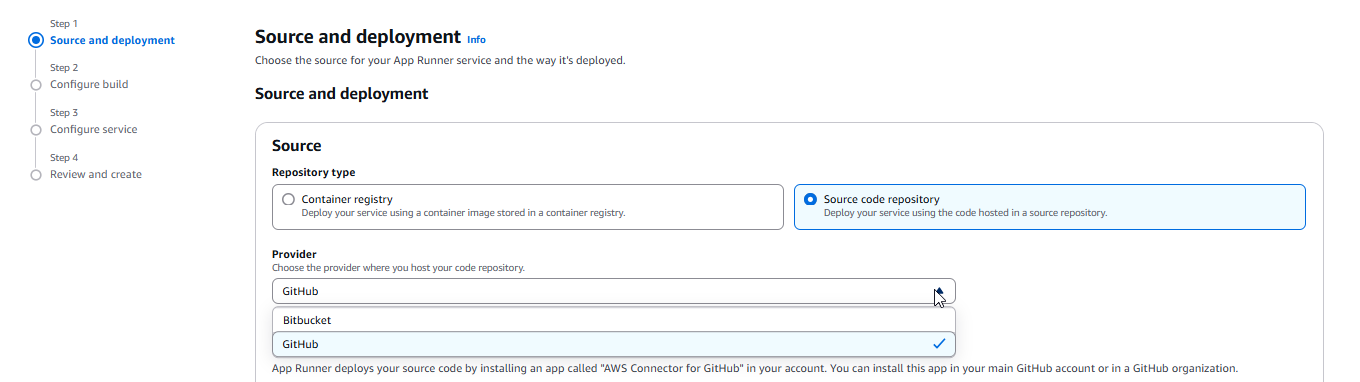Click the AWS Connector for GitHub description text
The width and height of the screenshot is (1360, 382).
pos(755,368)
